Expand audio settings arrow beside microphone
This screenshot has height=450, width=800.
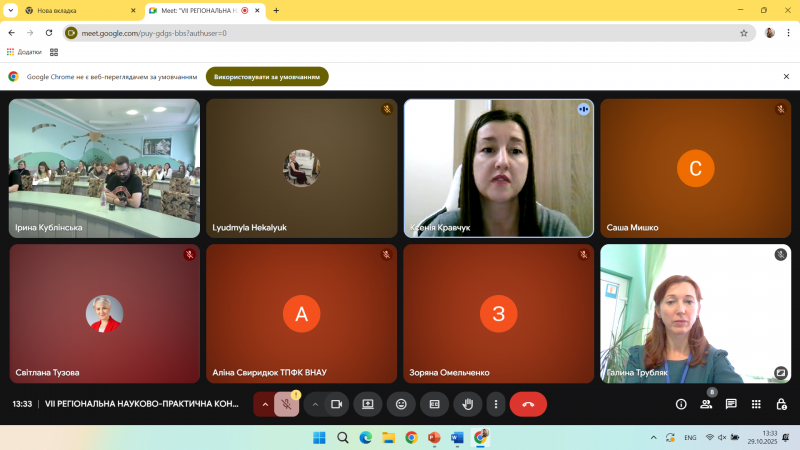[x=265, y=404]
